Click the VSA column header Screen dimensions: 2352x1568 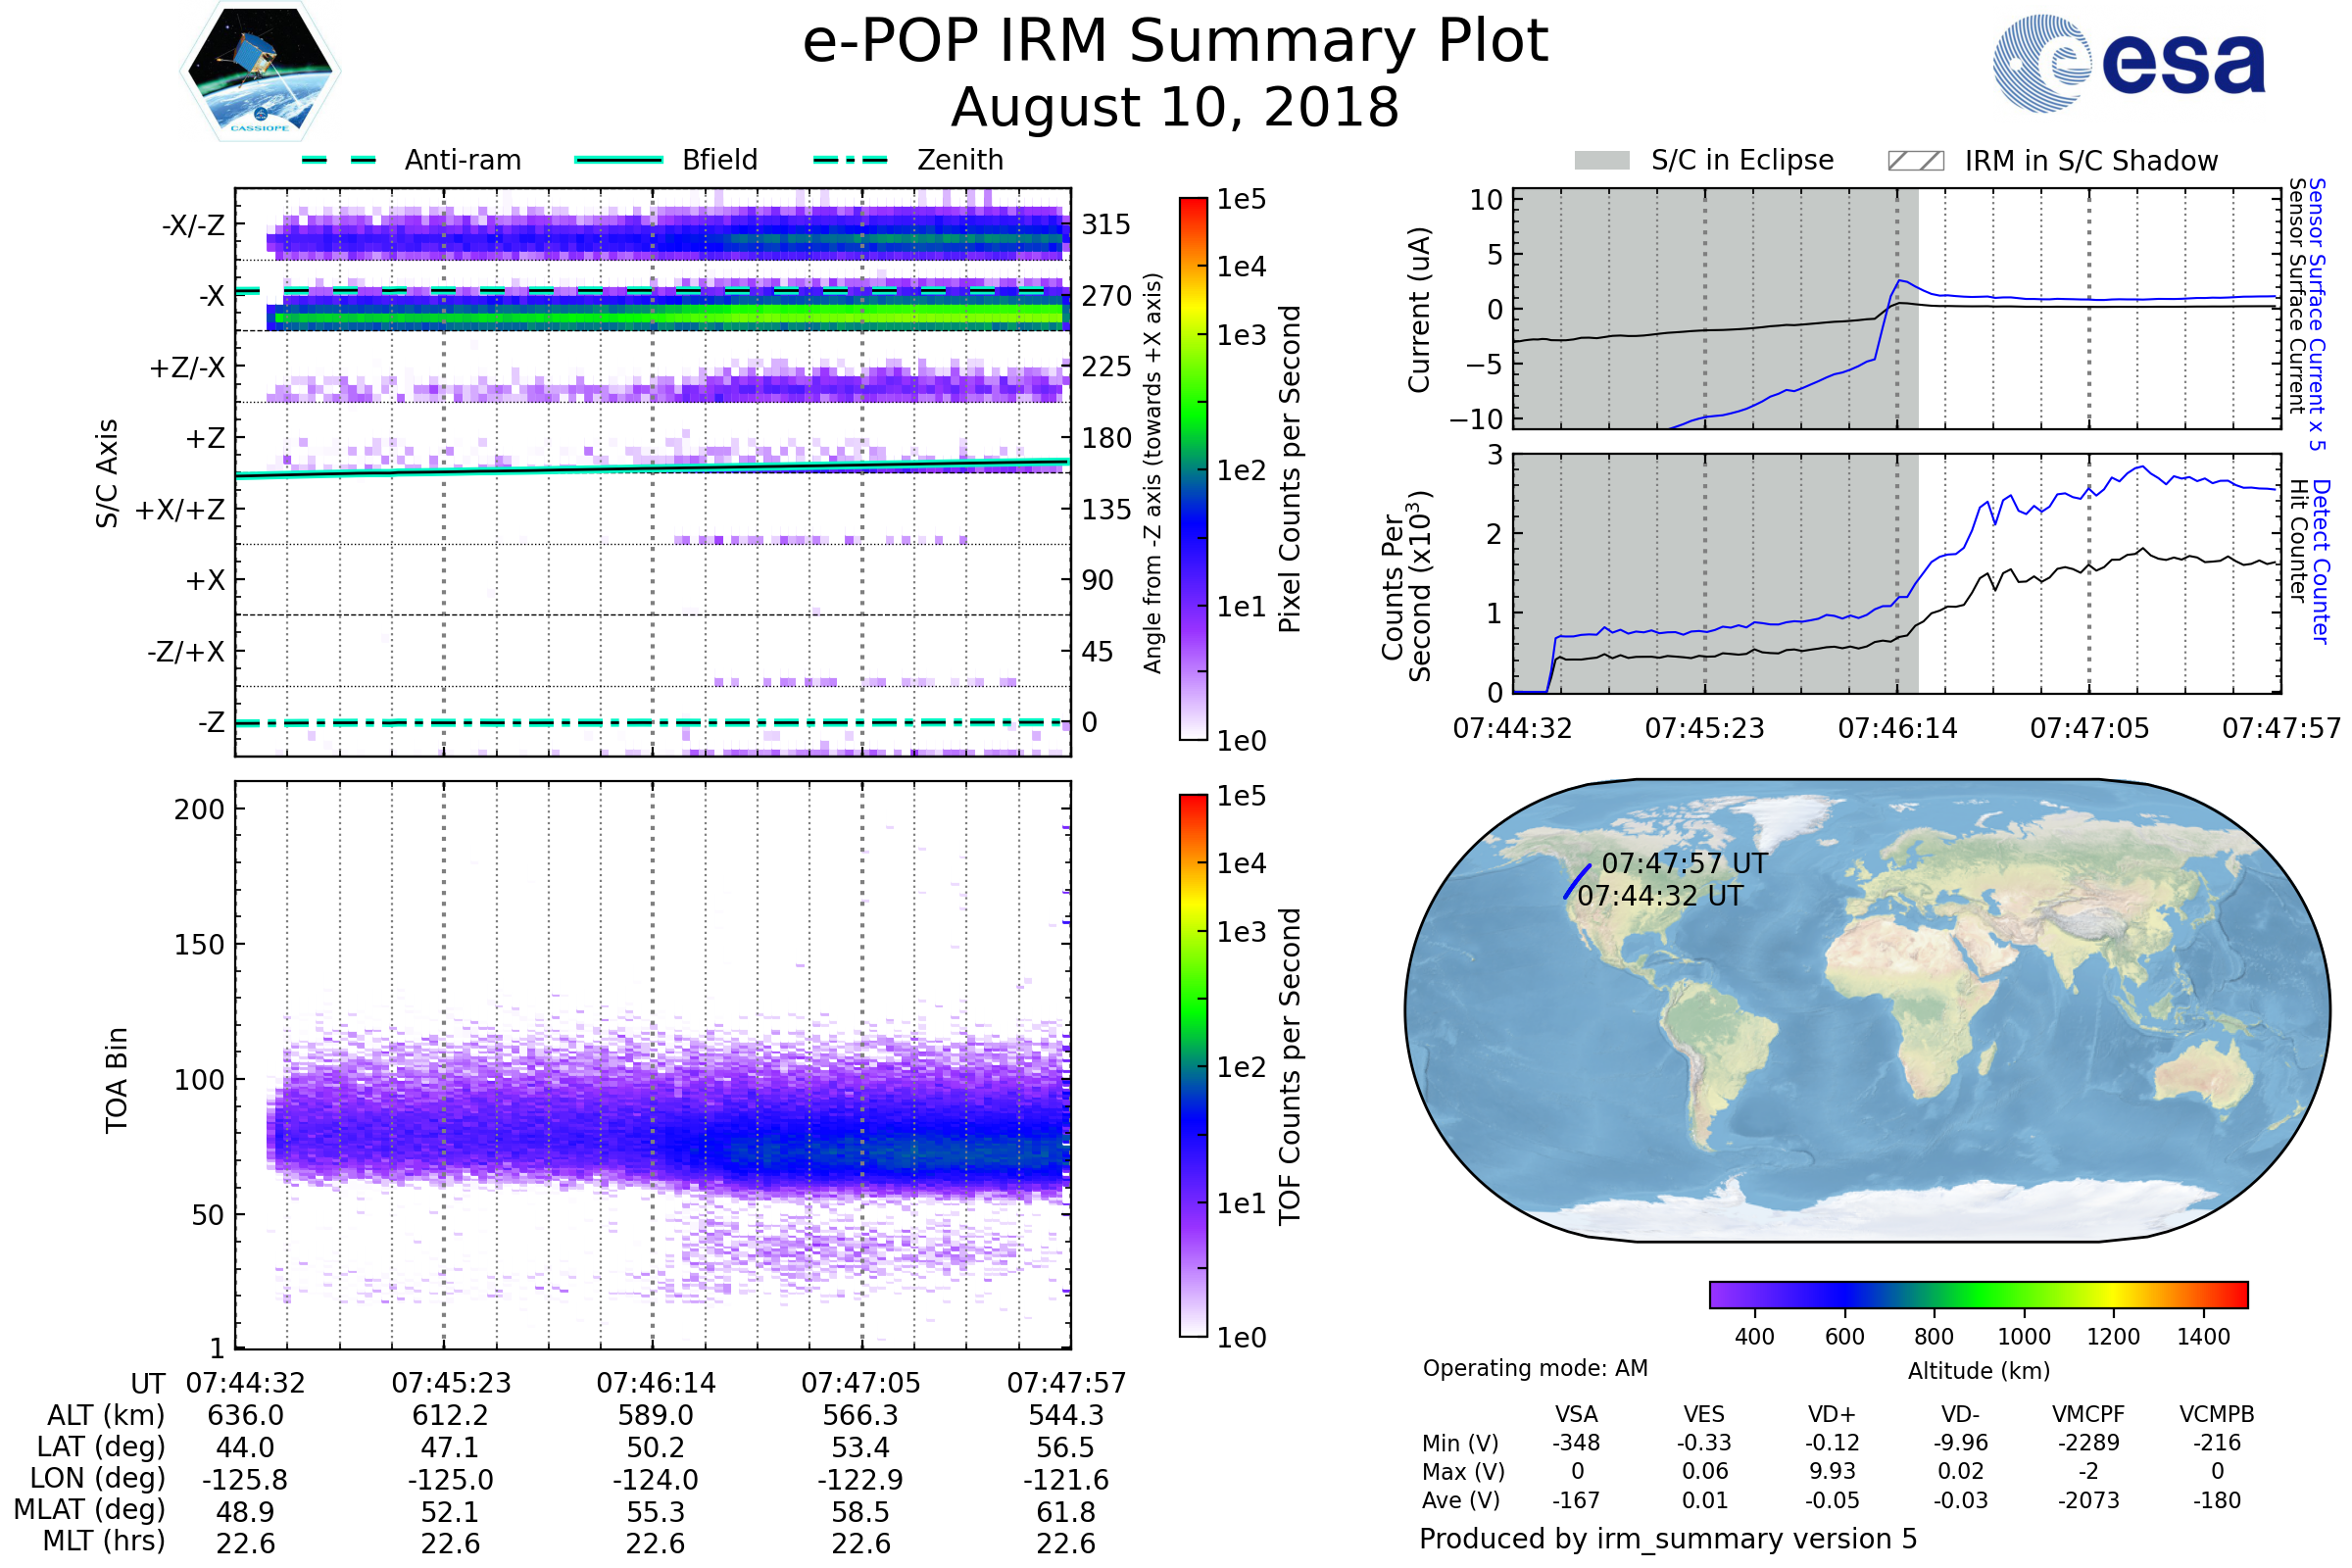click(x=1576, y=1414)
